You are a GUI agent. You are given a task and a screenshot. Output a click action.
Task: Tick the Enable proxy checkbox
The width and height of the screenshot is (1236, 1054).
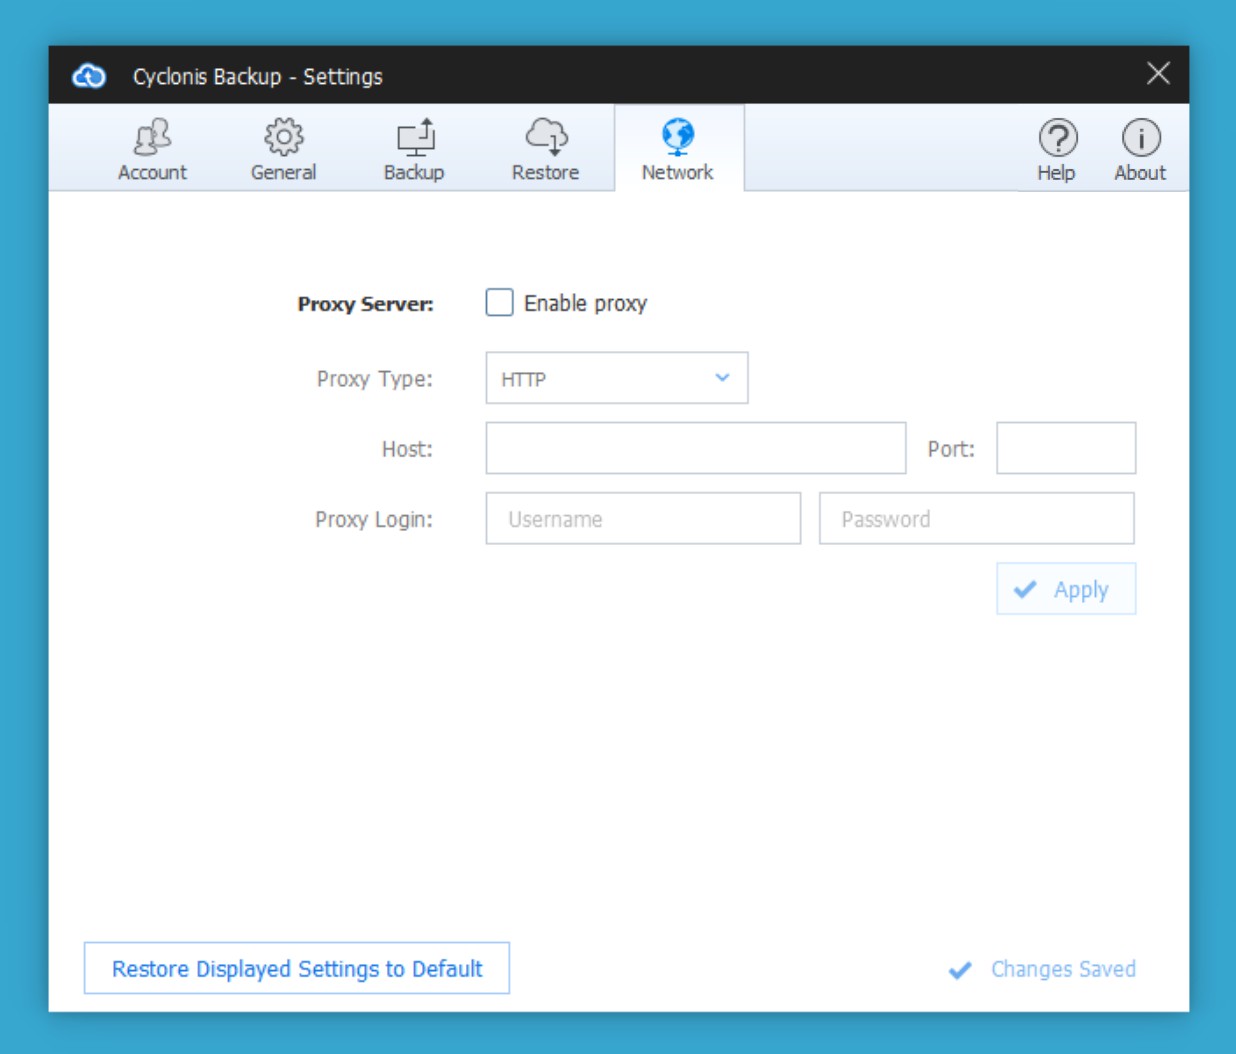(500, 303)
